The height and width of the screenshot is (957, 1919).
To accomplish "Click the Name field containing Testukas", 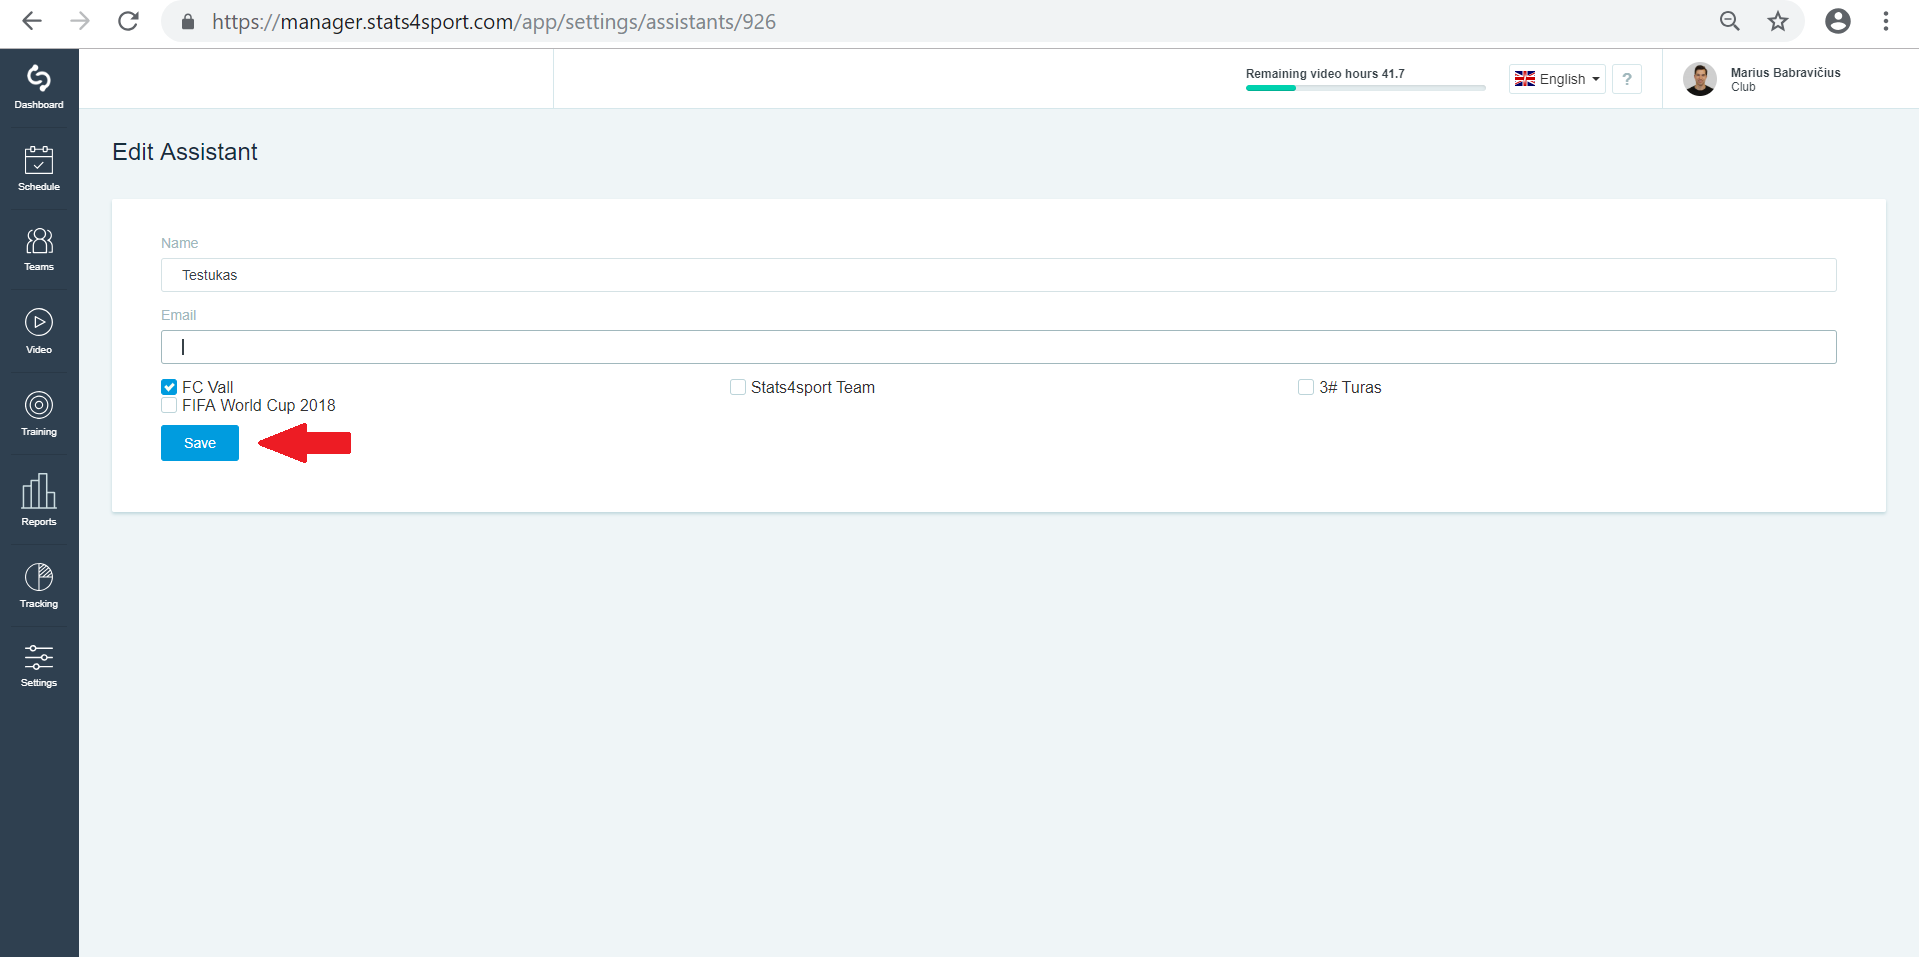I will [998, 275].
